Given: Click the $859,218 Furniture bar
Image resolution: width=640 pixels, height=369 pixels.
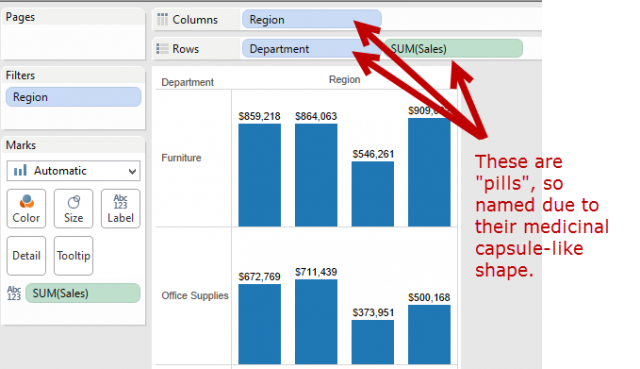Looking at the screenshot, I should pos(260,175).
